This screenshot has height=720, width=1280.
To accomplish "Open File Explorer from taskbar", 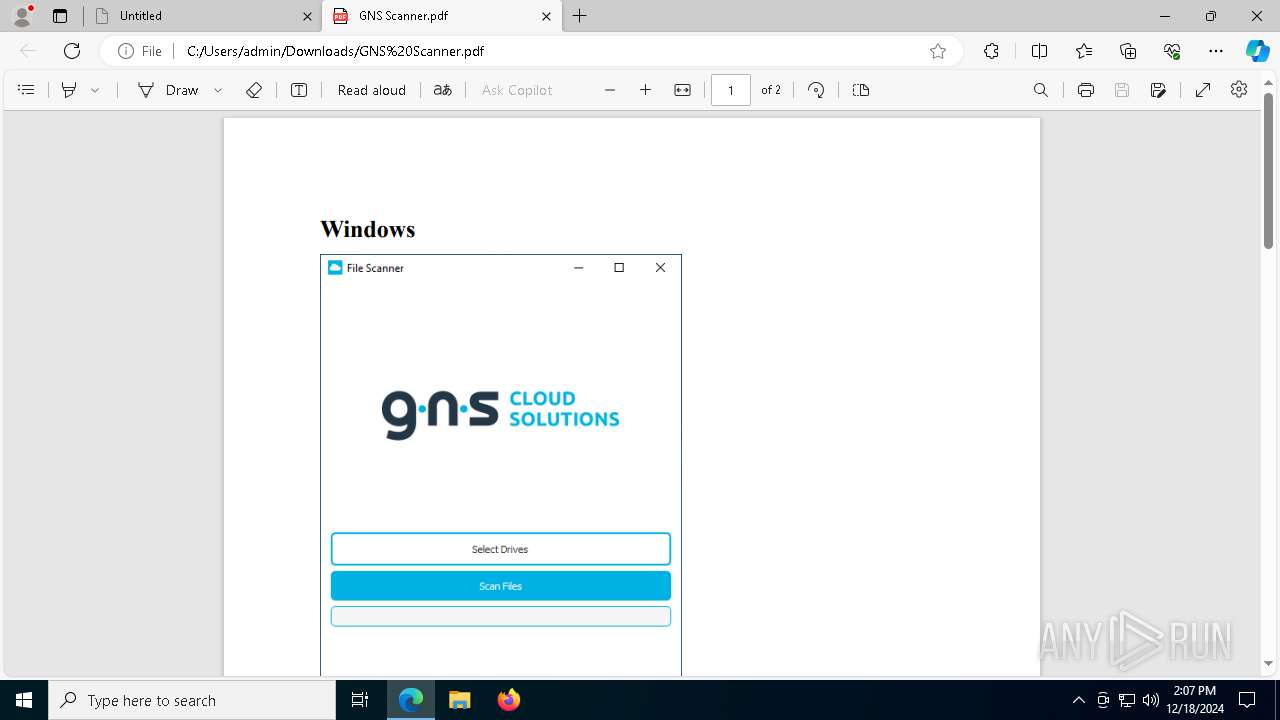I will 459,700.
